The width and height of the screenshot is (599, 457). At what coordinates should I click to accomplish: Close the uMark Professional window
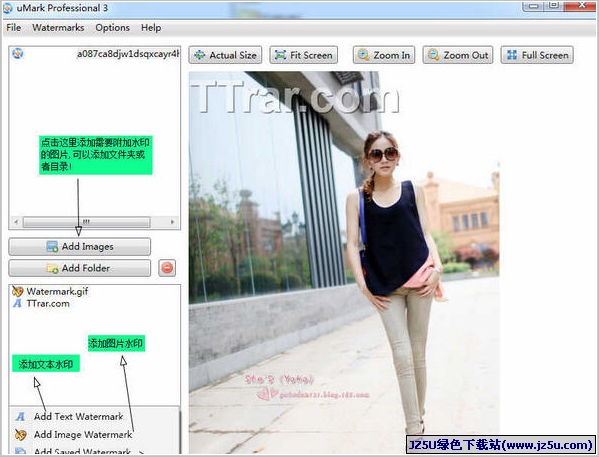tap(581, 5)
